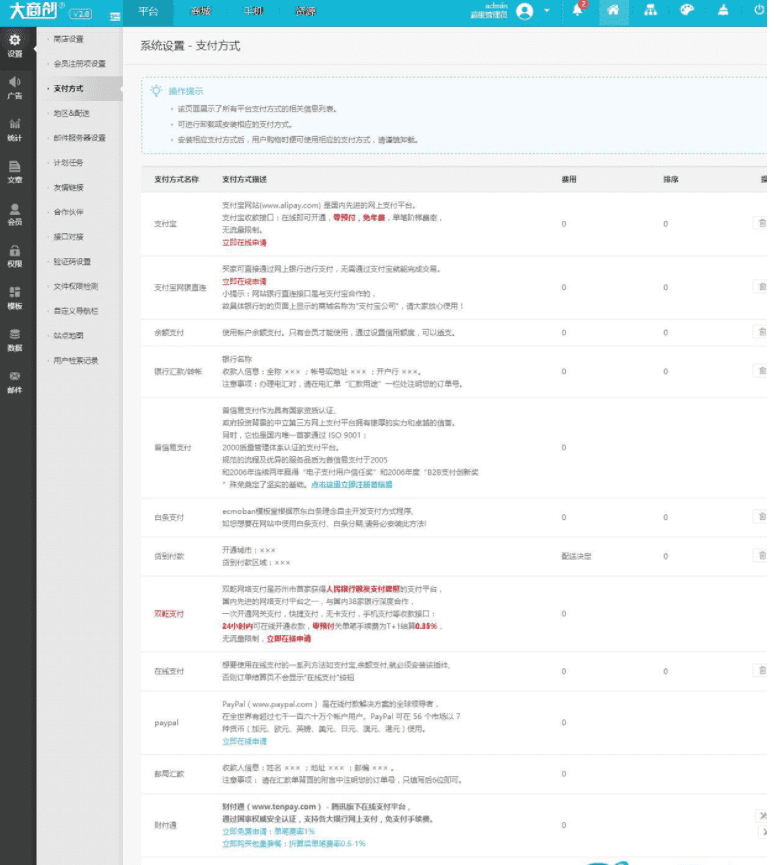
Task: Switch to the 手机 top tab
Action: coord(253,12)
